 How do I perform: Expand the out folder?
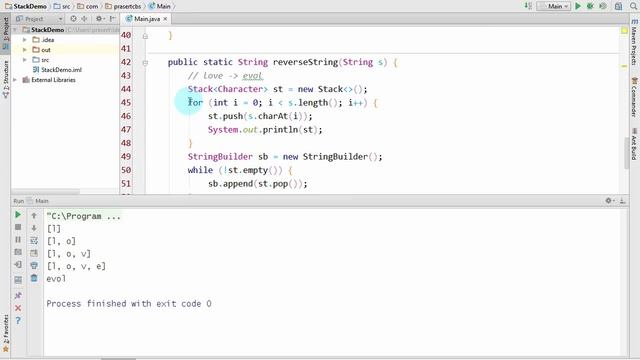pos(24,50)
